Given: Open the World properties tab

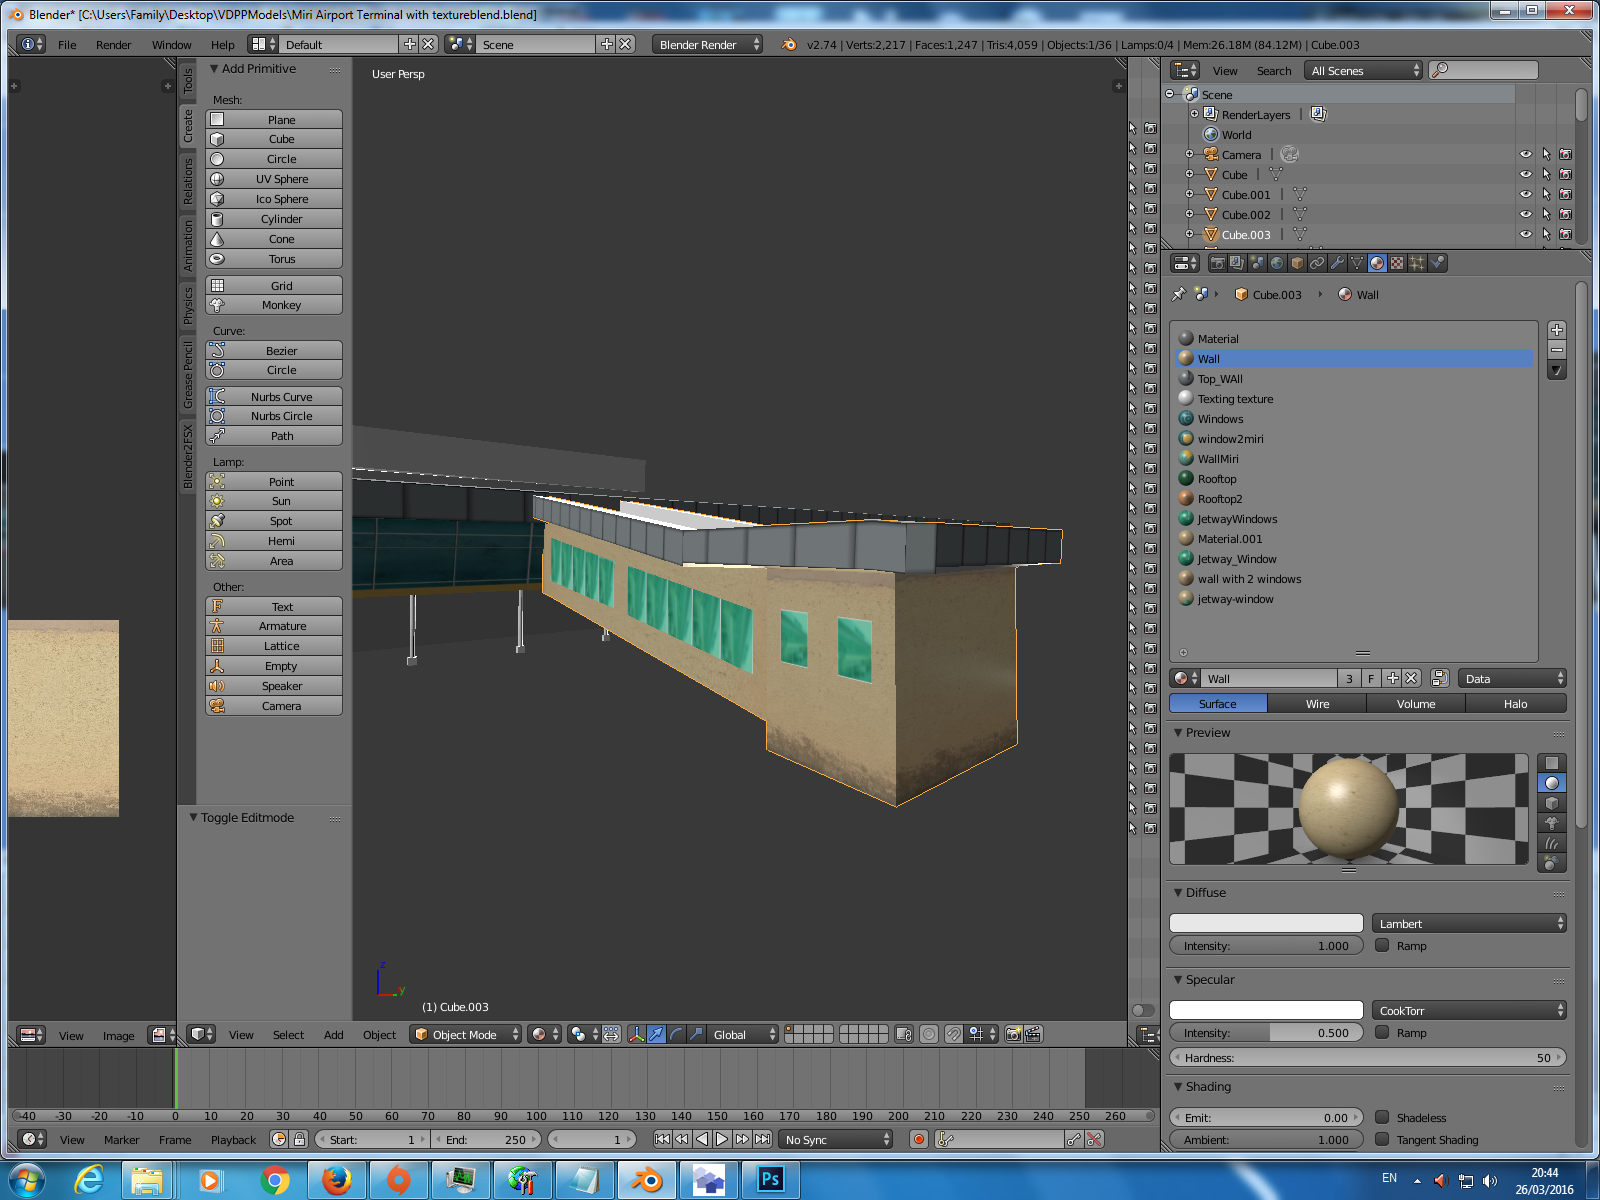Looking at the screenshot, I should (1277, 262).
